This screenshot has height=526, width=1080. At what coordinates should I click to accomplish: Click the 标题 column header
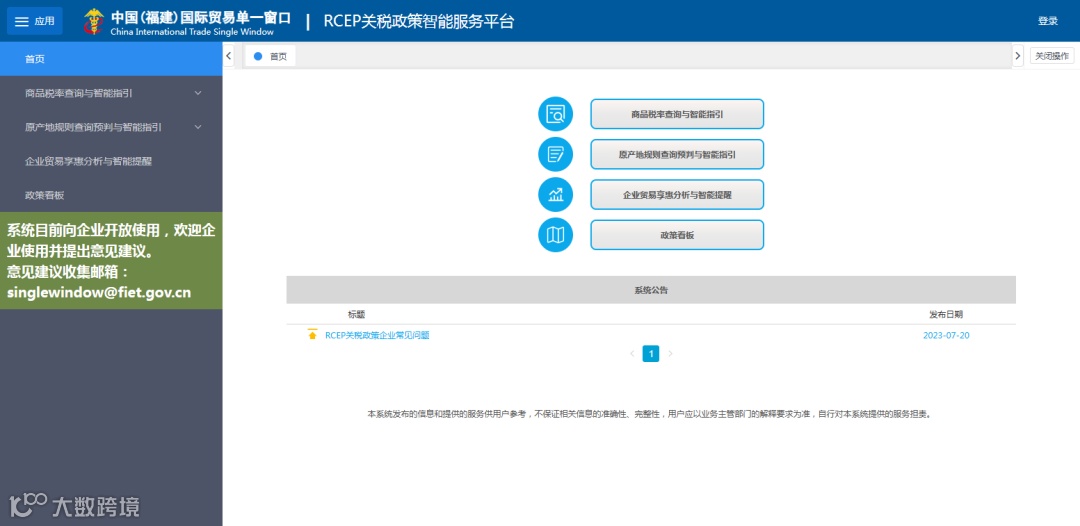357,314
